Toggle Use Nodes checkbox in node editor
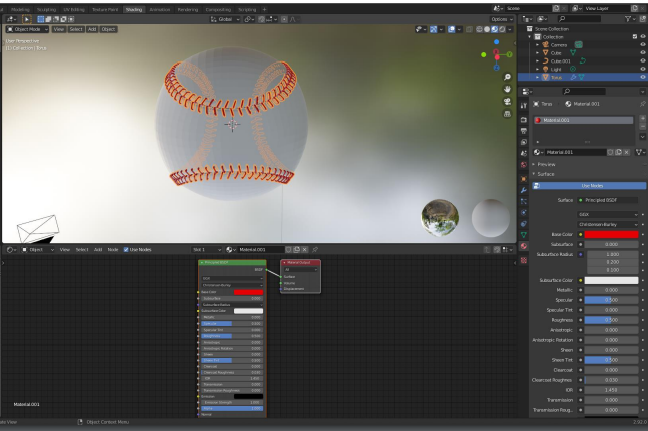The width and height of the screenshot is (648, 431). 128,249
